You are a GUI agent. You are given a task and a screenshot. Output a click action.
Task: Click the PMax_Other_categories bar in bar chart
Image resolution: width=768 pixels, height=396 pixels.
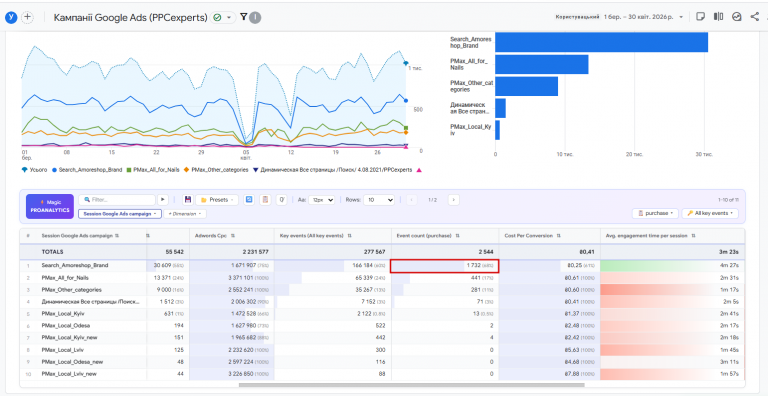click(x=527, y=86)
